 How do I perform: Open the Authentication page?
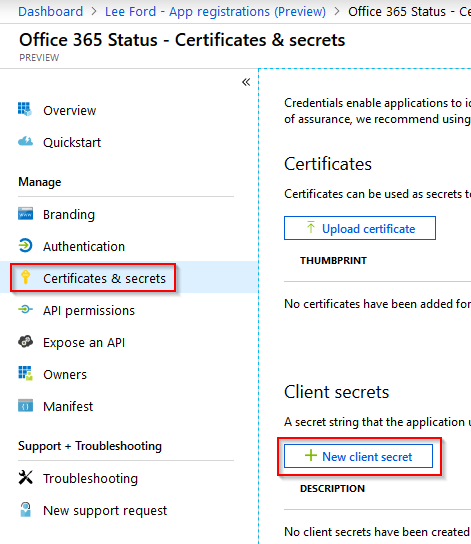84,246
